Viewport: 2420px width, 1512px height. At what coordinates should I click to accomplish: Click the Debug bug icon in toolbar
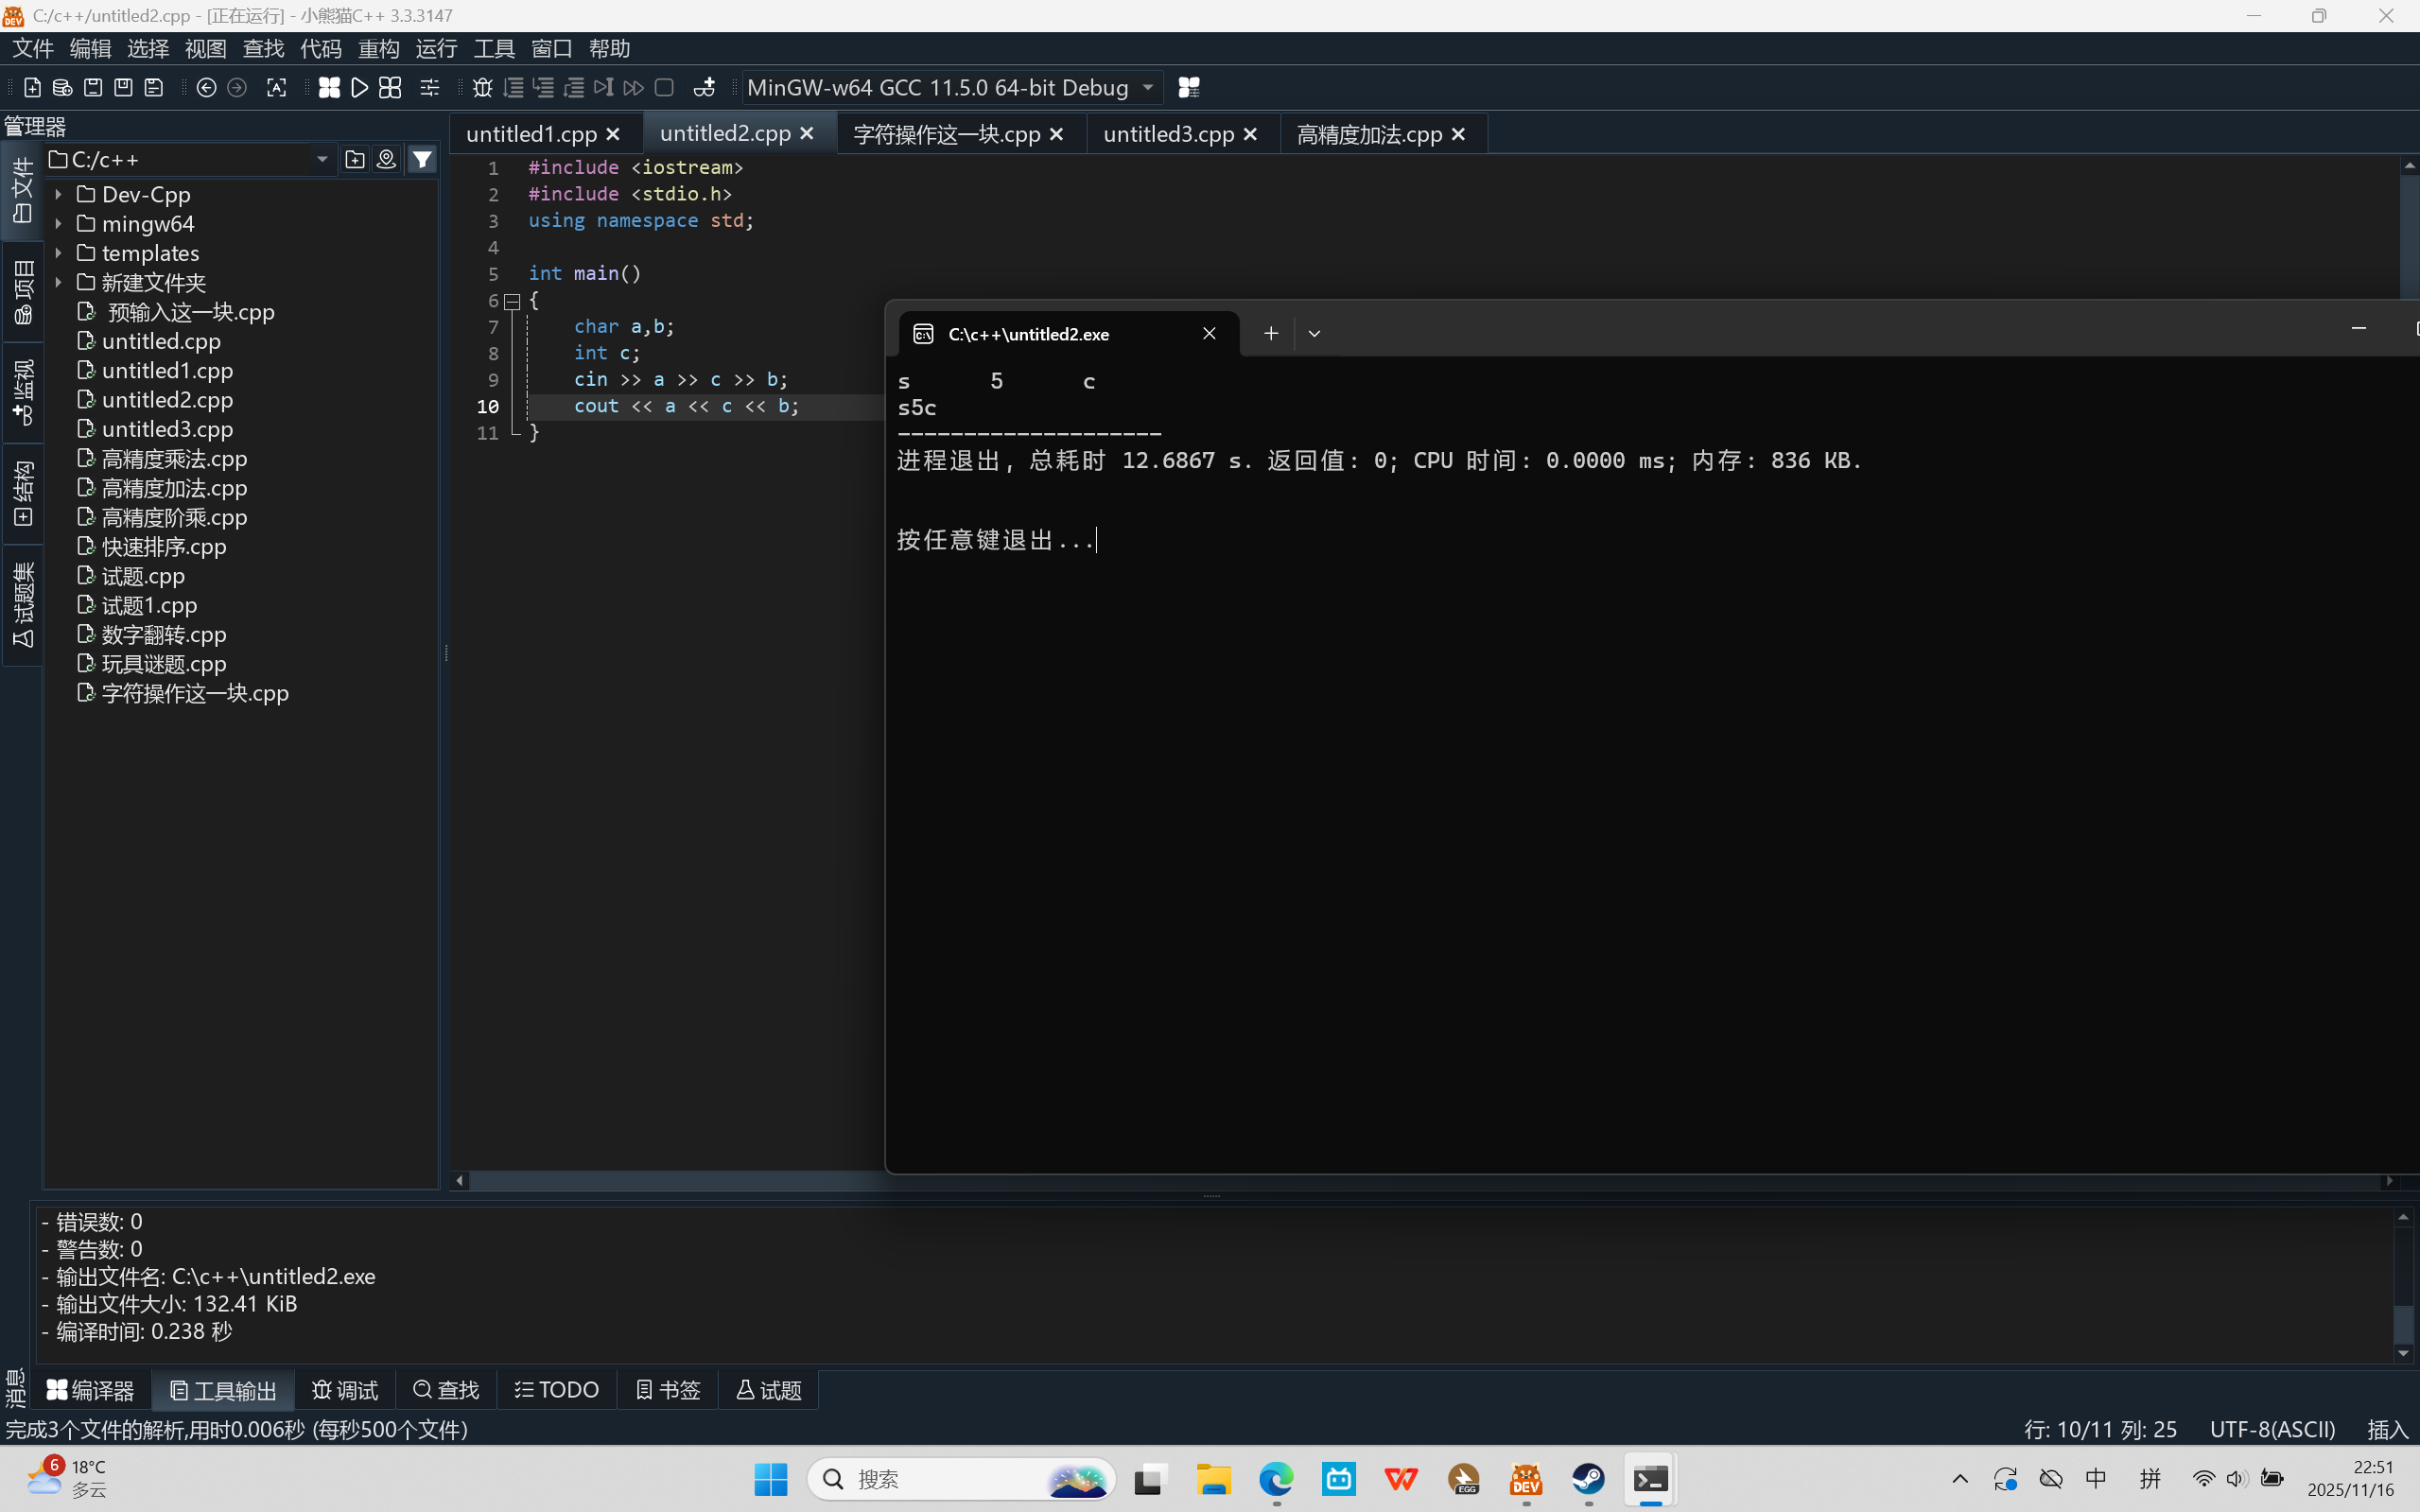(x=482, y=88)
